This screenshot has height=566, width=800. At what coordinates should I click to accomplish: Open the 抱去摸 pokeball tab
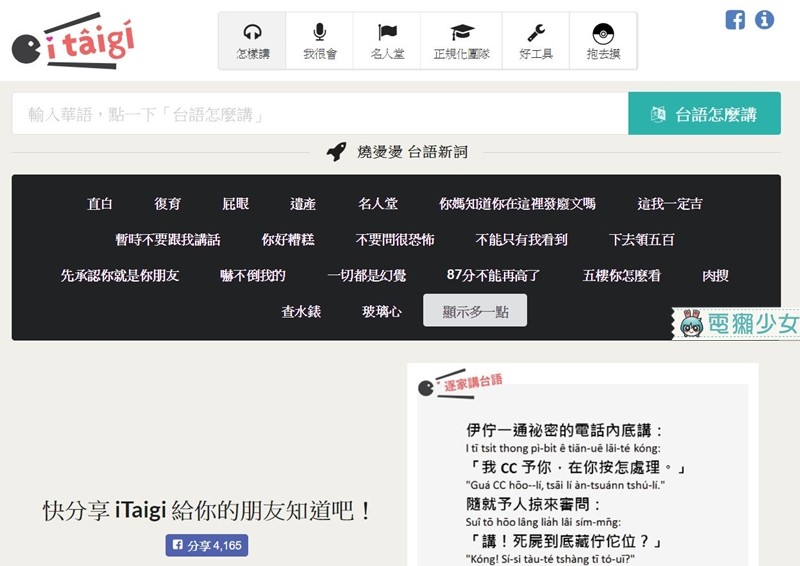(603, 41)
